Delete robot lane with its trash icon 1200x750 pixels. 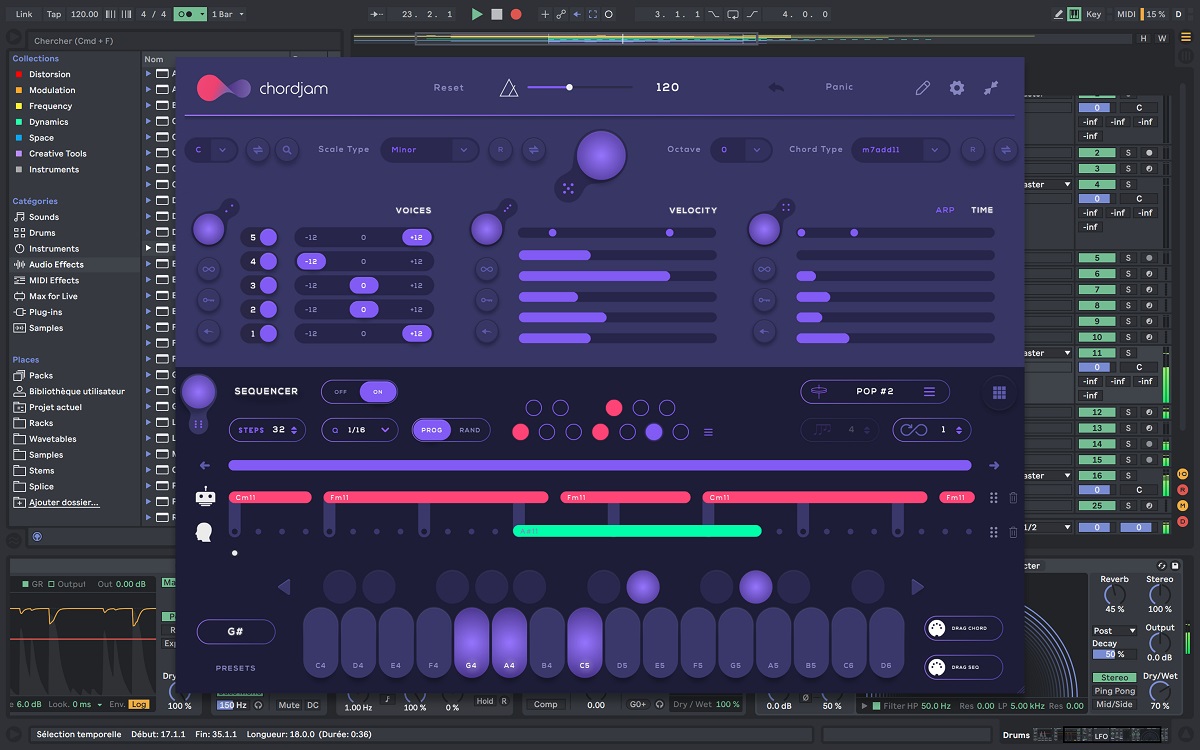coord(1013,498)
